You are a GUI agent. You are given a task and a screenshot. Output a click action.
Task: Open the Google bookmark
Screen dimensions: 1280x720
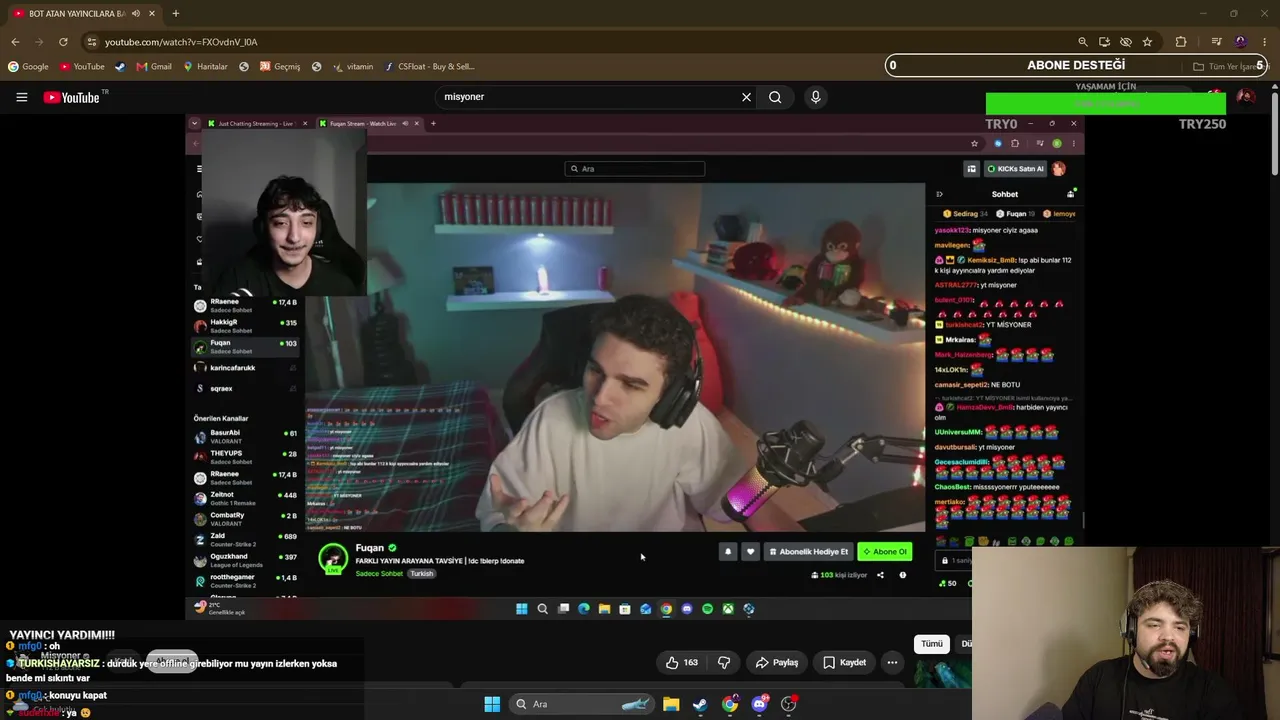[28, 67]
